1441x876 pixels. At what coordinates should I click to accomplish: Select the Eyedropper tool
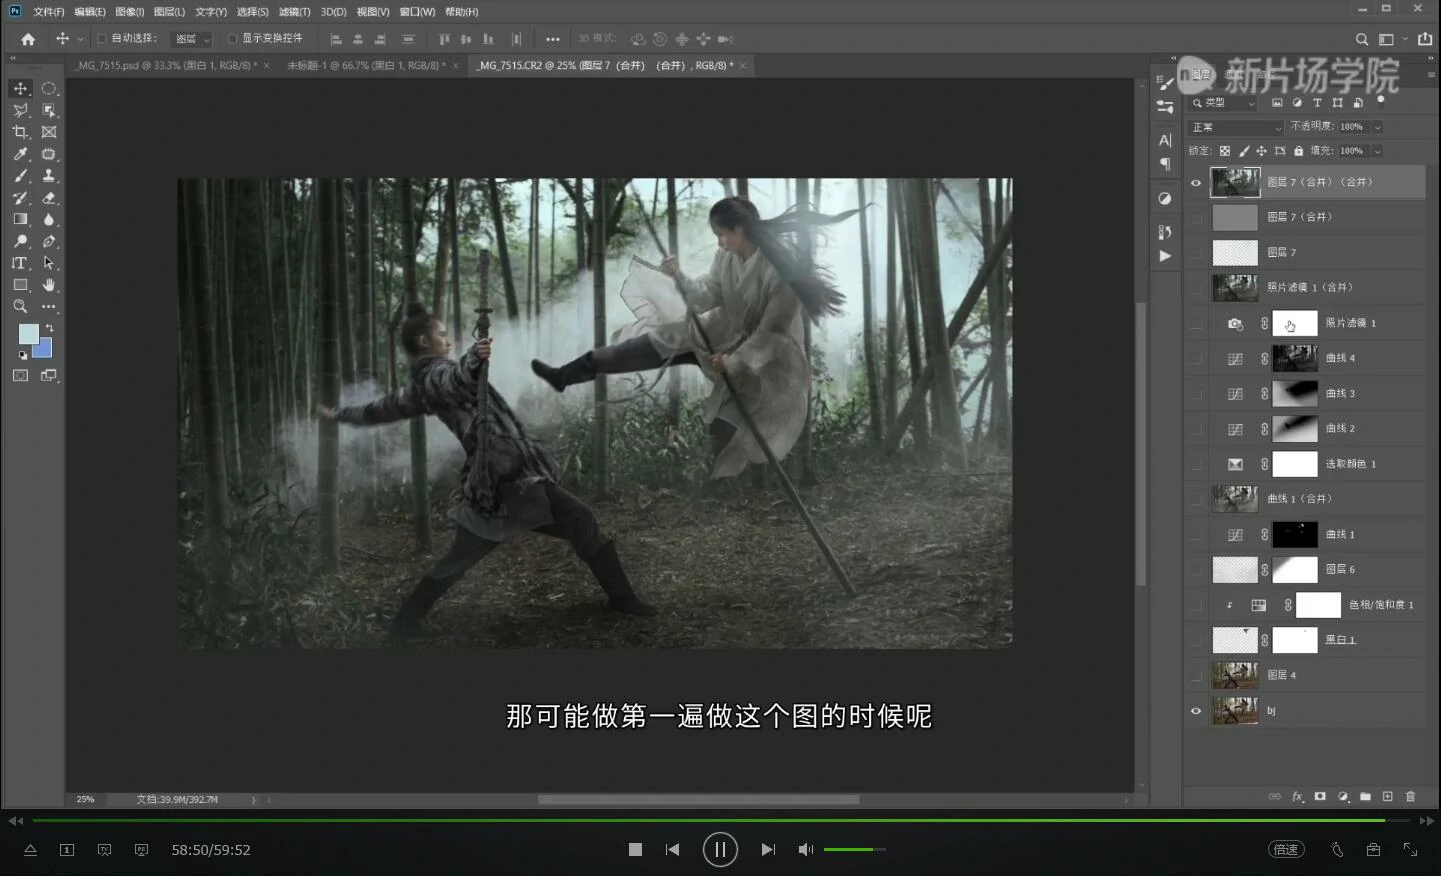20,154
